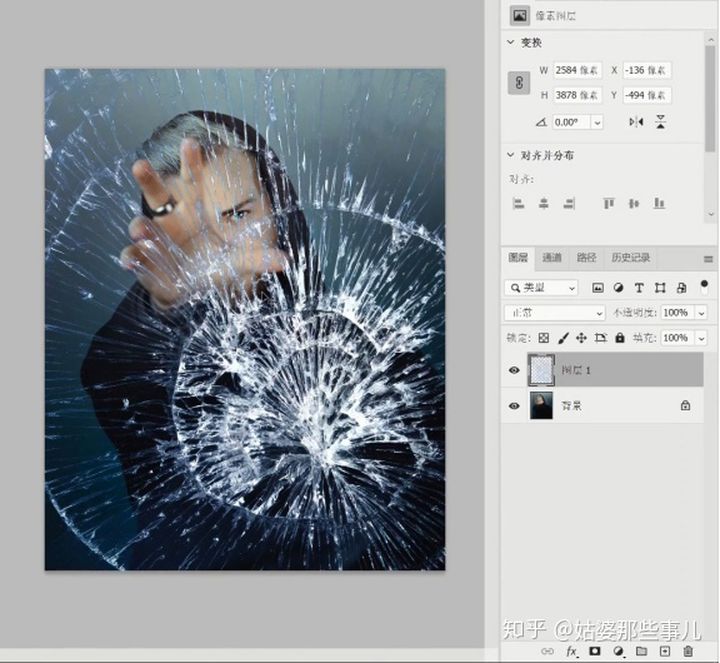This screenshot has width=720, height=663.
Task: Filter layers by pixel layer icon
Action: [x=597, y=288]
